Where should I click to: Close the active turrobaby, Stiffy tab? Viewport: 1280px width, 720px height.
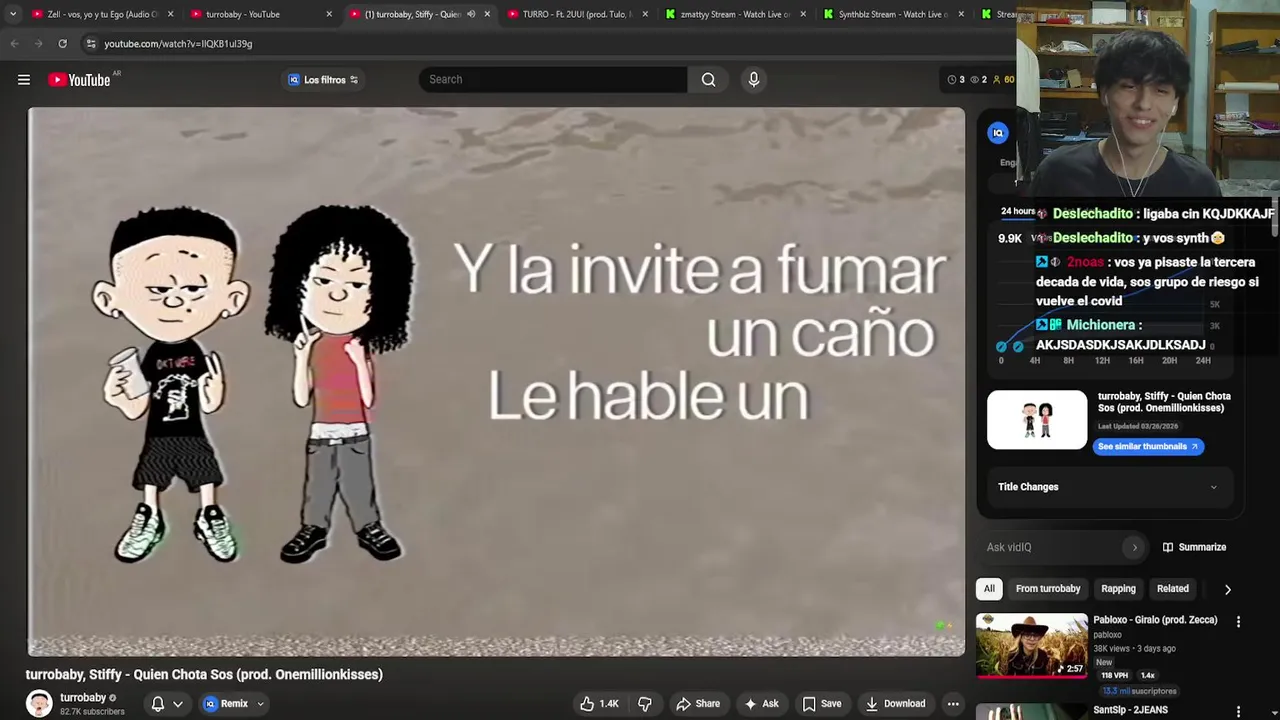tap(487, 14)
